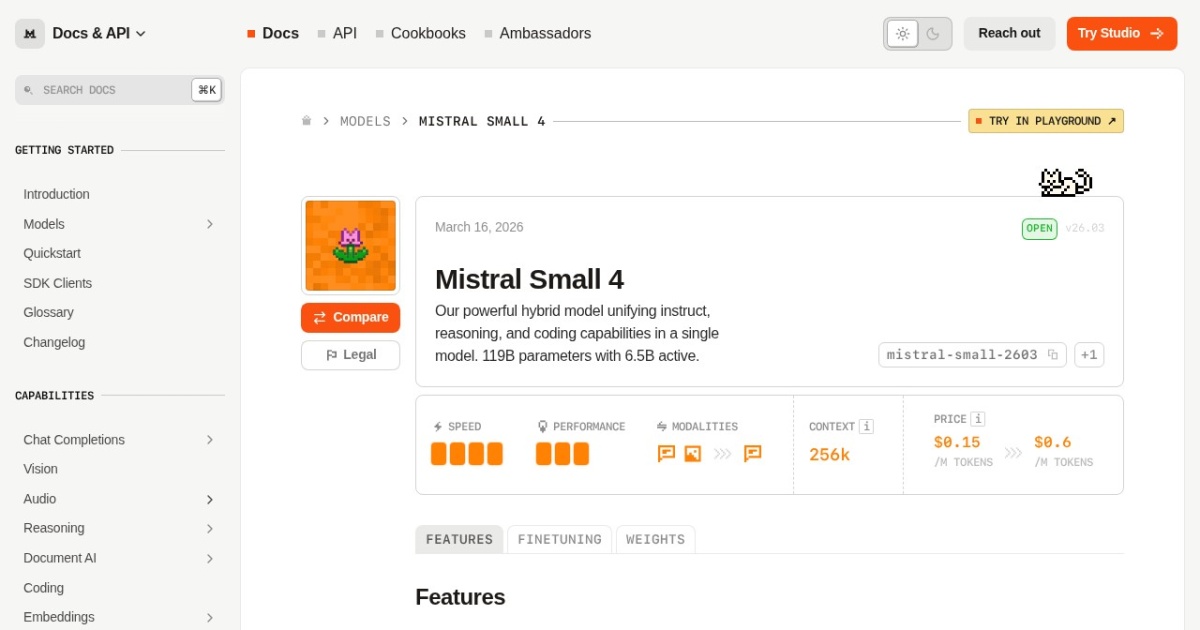Open Try Studio button
Screen dimensions: 1200x630
coord(1121,33)
